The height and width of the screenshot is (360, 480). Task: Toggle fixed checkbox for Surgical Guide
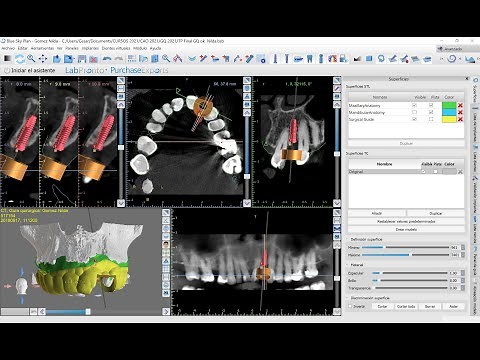[x=431, y=119]
